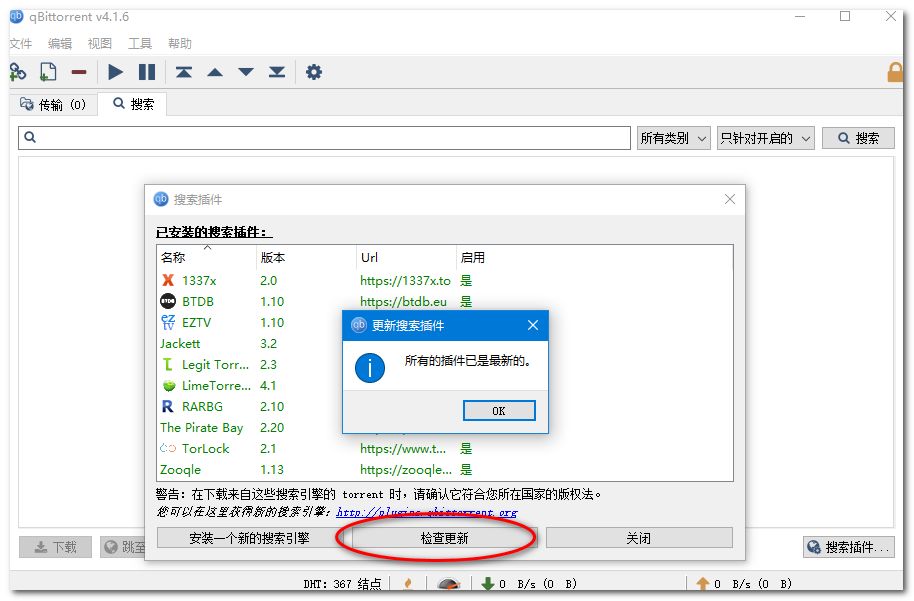Click 安装一个新的搜索引擎 button

249,538
